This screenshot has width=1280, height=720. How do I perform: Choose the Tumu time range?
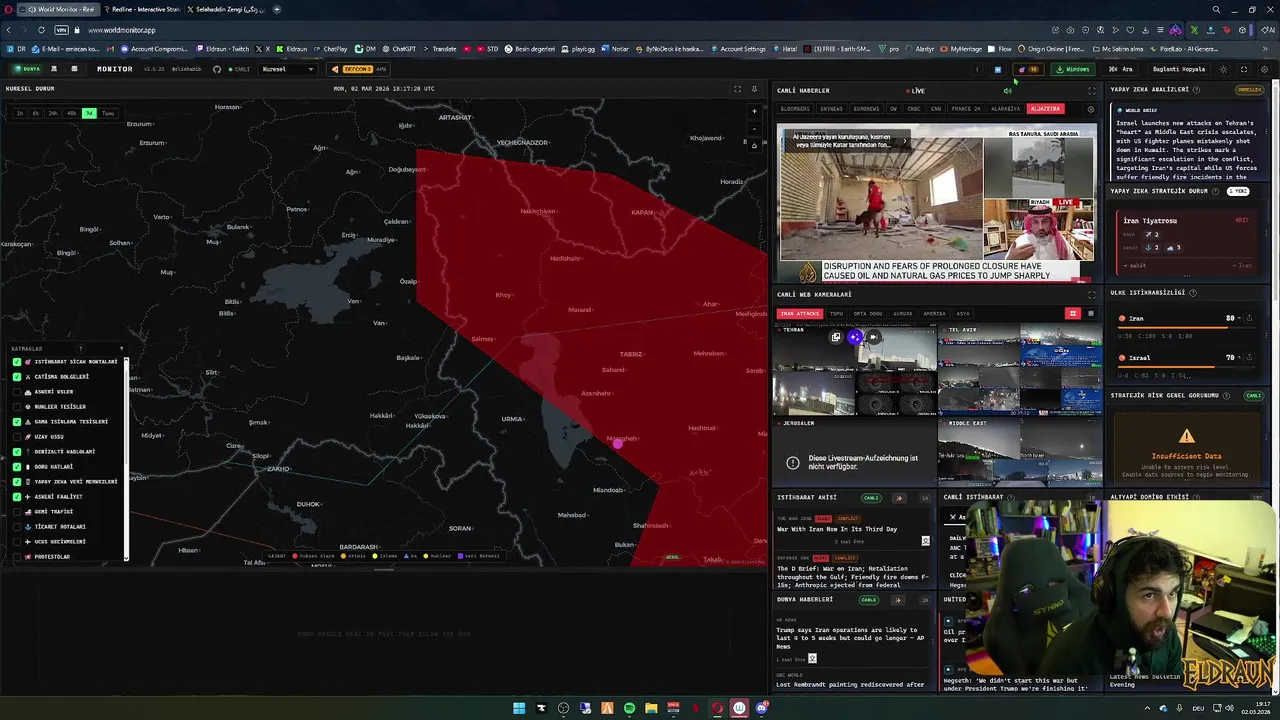pyautogui.click(x=108, y=113)
